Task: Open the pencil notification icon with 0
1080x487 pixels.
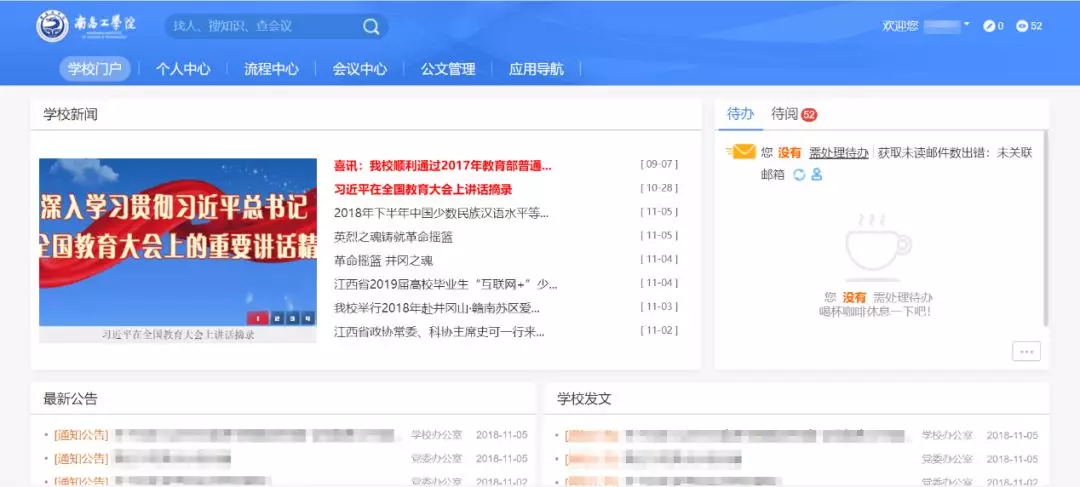Action: coord(989,26)
